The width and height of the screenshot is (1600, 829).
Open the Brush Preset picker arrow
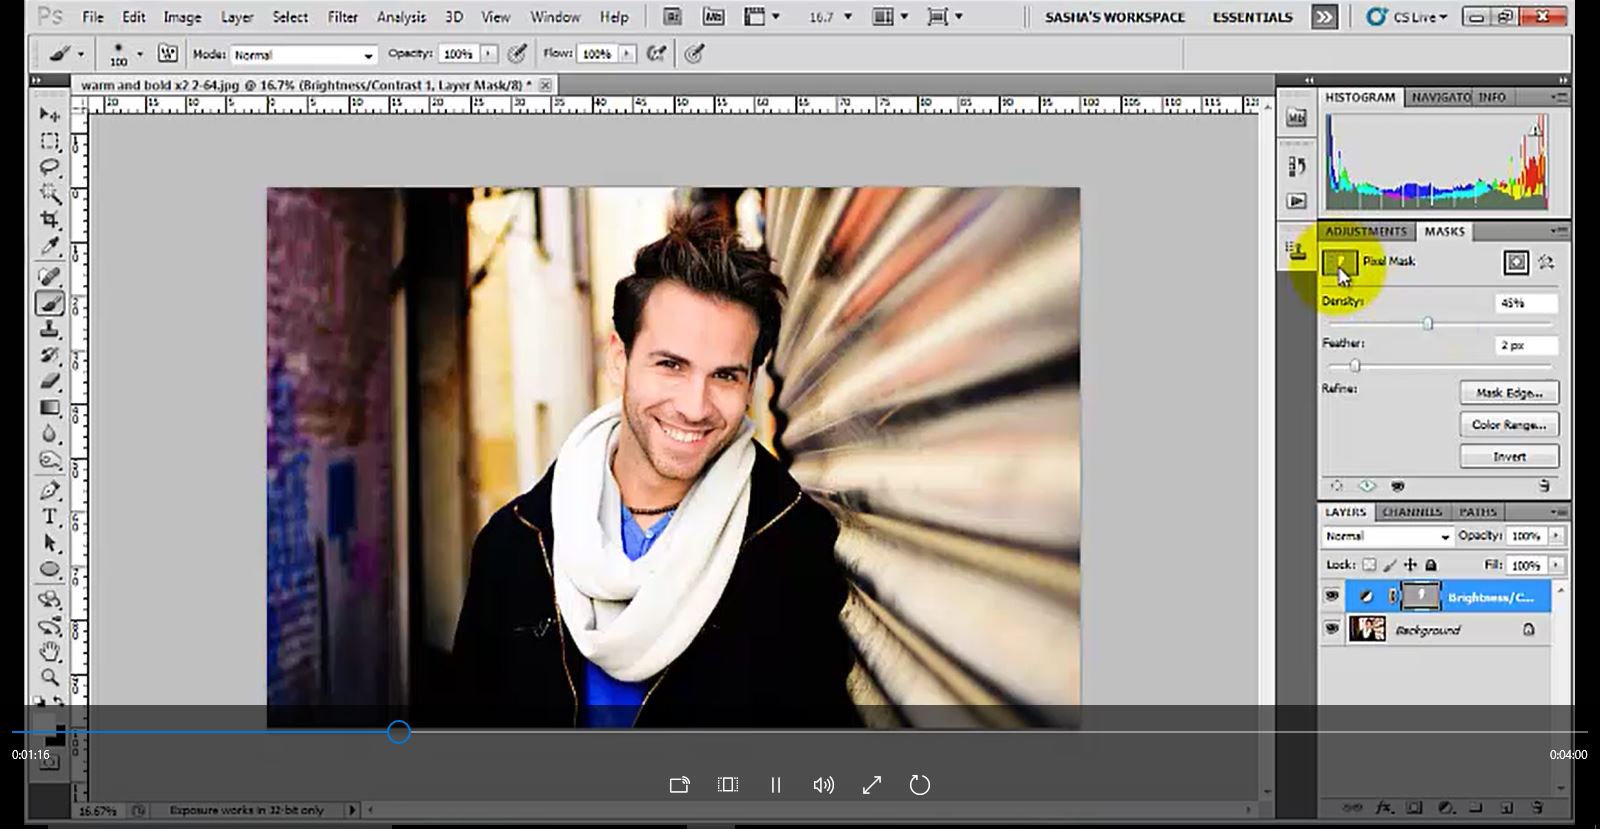coord(139,54)
